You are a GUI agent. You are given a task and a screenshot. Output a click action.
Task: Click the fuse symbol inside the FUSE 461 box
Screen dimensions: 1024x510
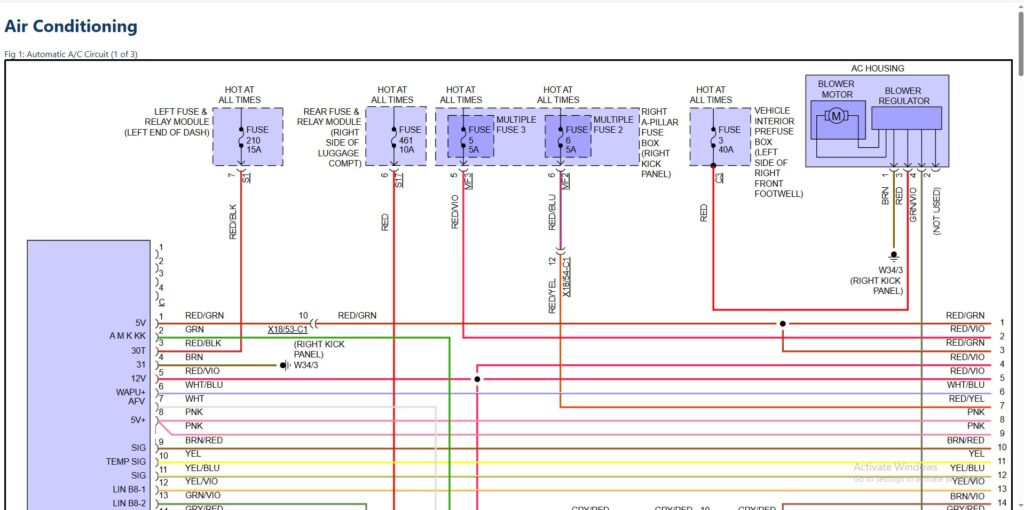(394, 136)
